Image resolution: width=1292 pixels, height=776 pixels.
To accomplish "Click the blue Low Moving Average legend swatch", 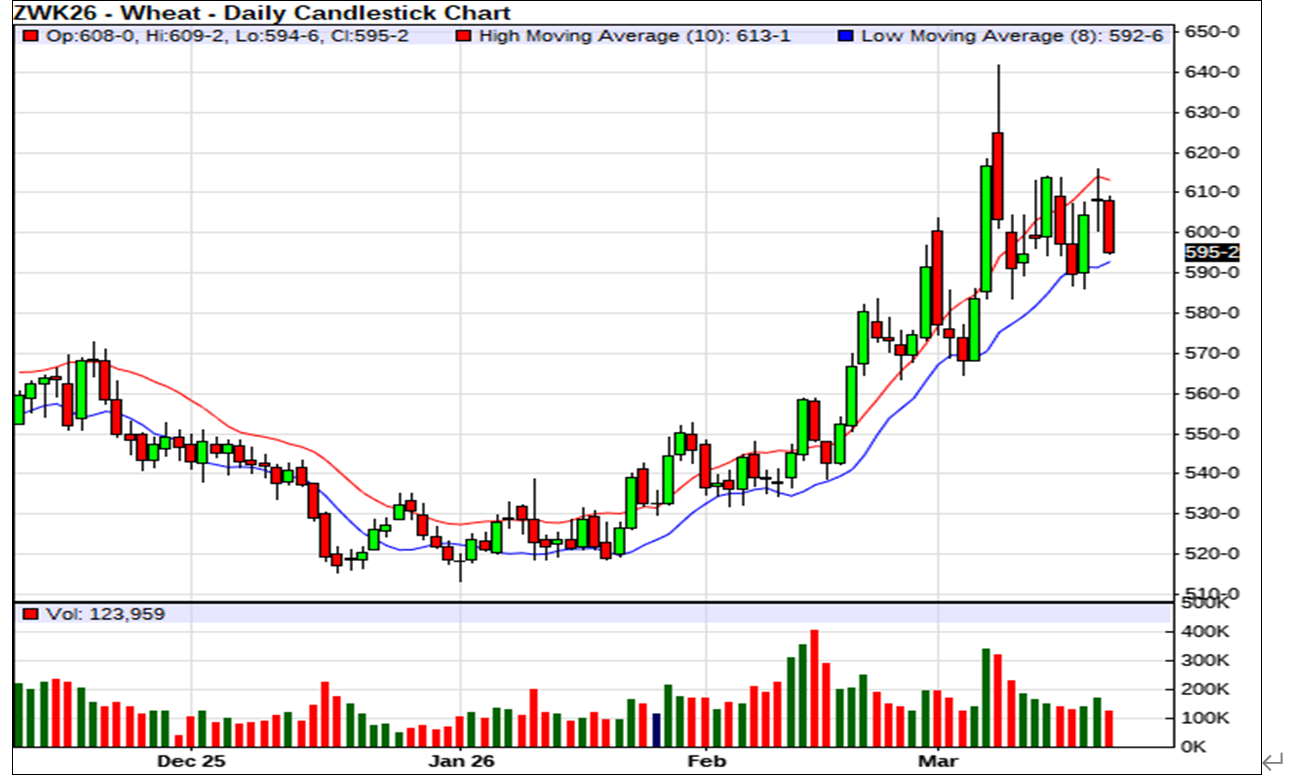I will point(846,36).
